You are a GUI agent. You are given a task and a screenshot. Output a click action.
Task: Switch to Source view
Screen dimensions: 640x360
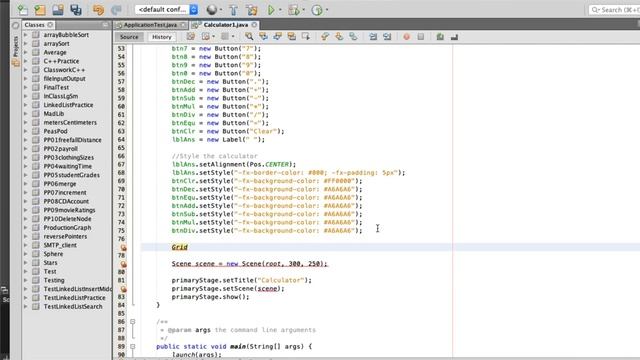(x=129, y=37)
